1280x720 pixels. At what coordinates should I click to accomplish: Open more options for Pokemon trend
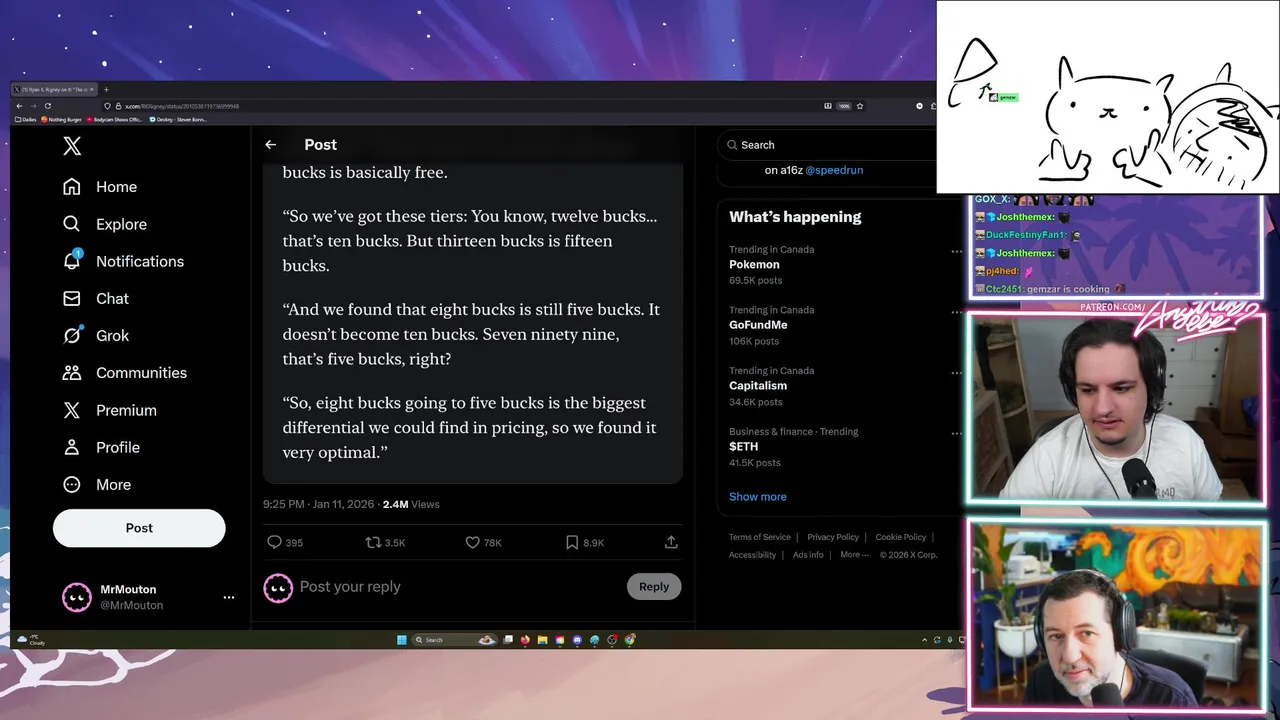pyautogui.click(x=956, y=251)
